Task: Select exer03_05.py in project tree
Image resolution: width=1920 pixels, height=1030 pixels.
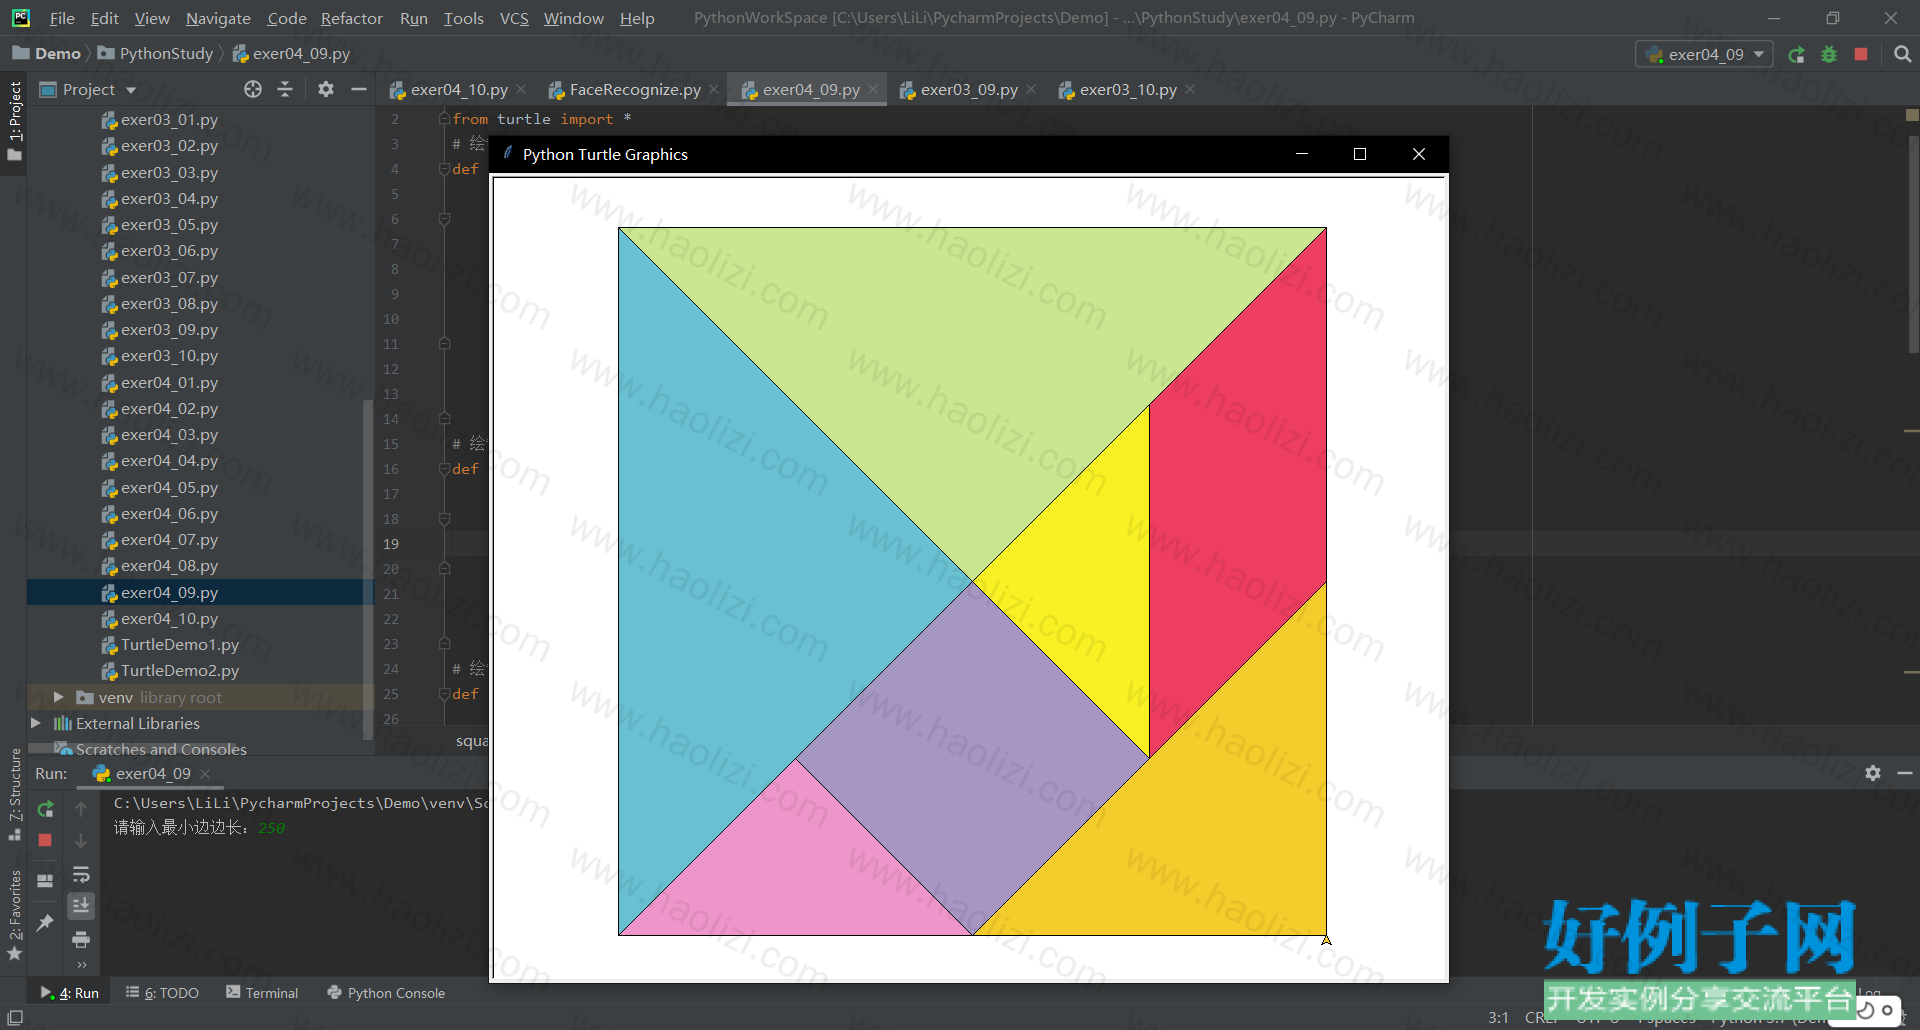Action: click(169, 225)
